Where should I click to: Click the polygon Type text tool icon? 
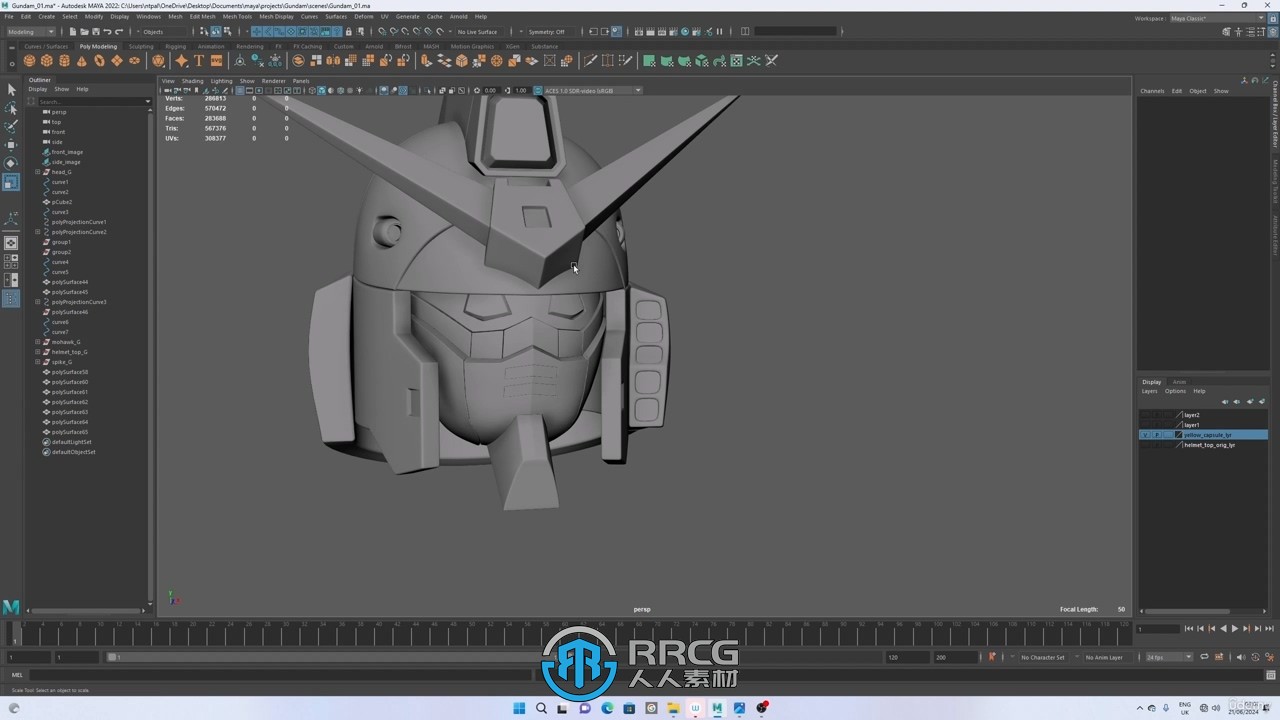point(199,61)
